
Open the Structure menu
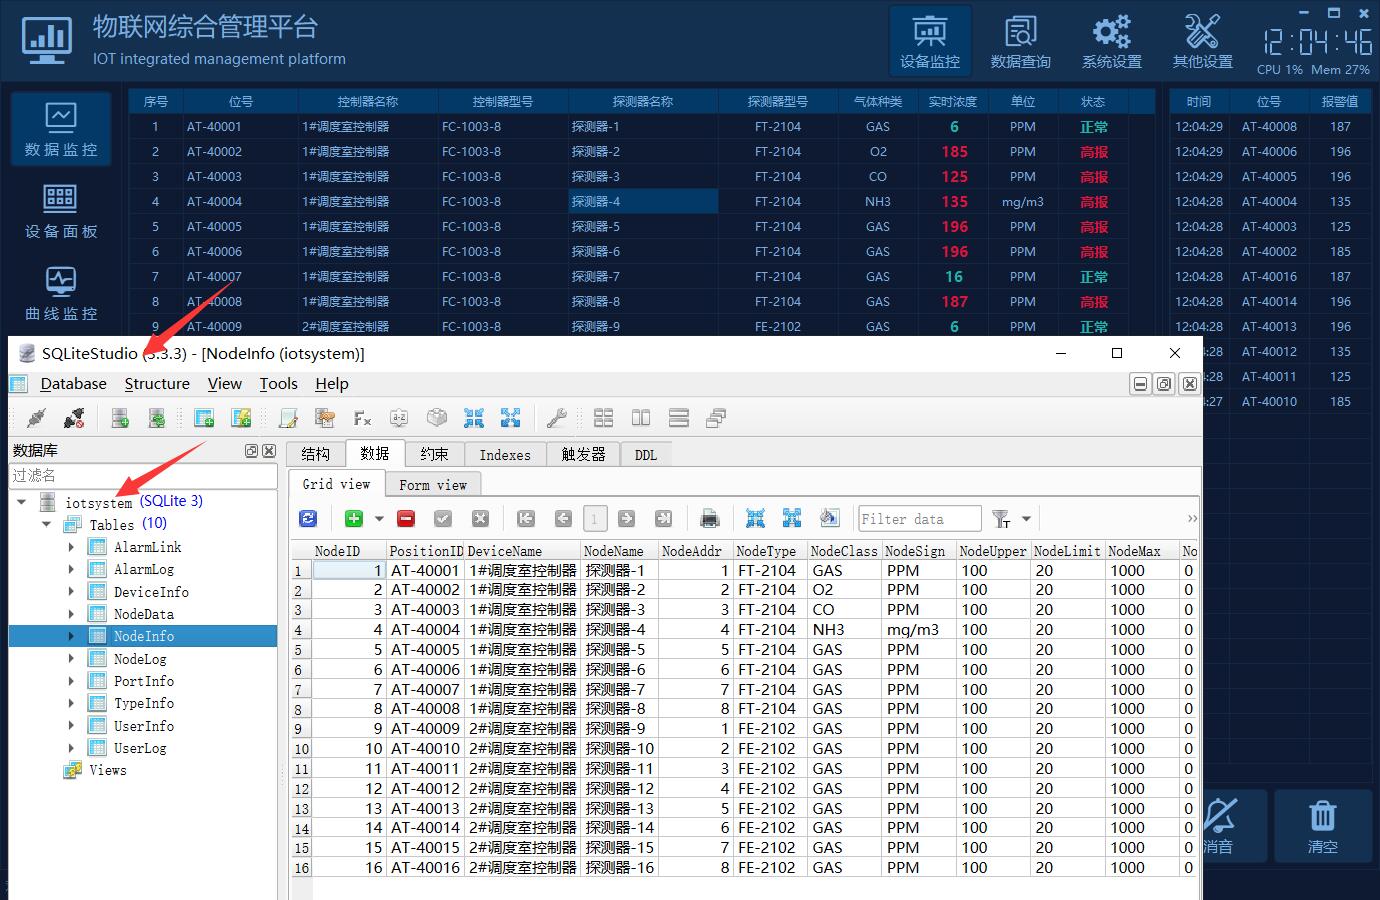pos(157,384)
